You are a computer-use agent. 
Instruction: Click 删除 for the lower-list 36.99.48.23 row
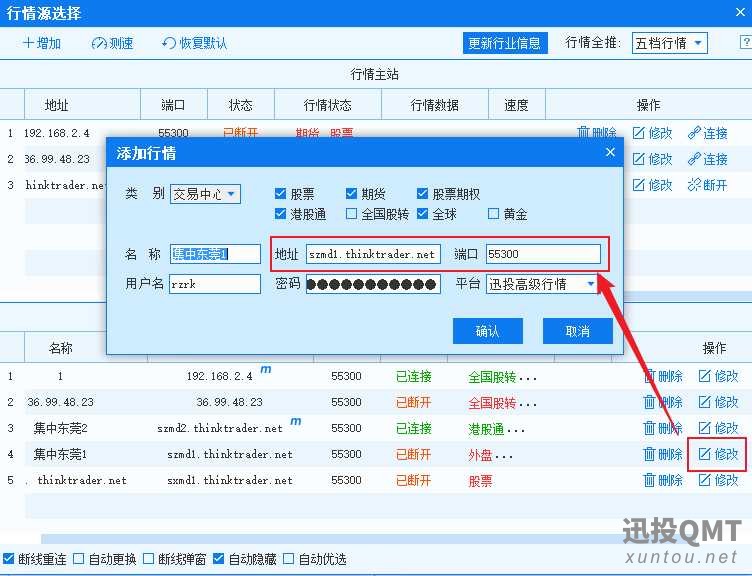(663, 402)
